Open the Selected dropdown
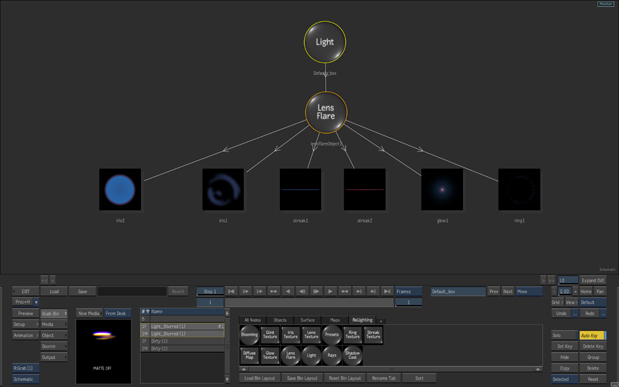 coord(565,379)
